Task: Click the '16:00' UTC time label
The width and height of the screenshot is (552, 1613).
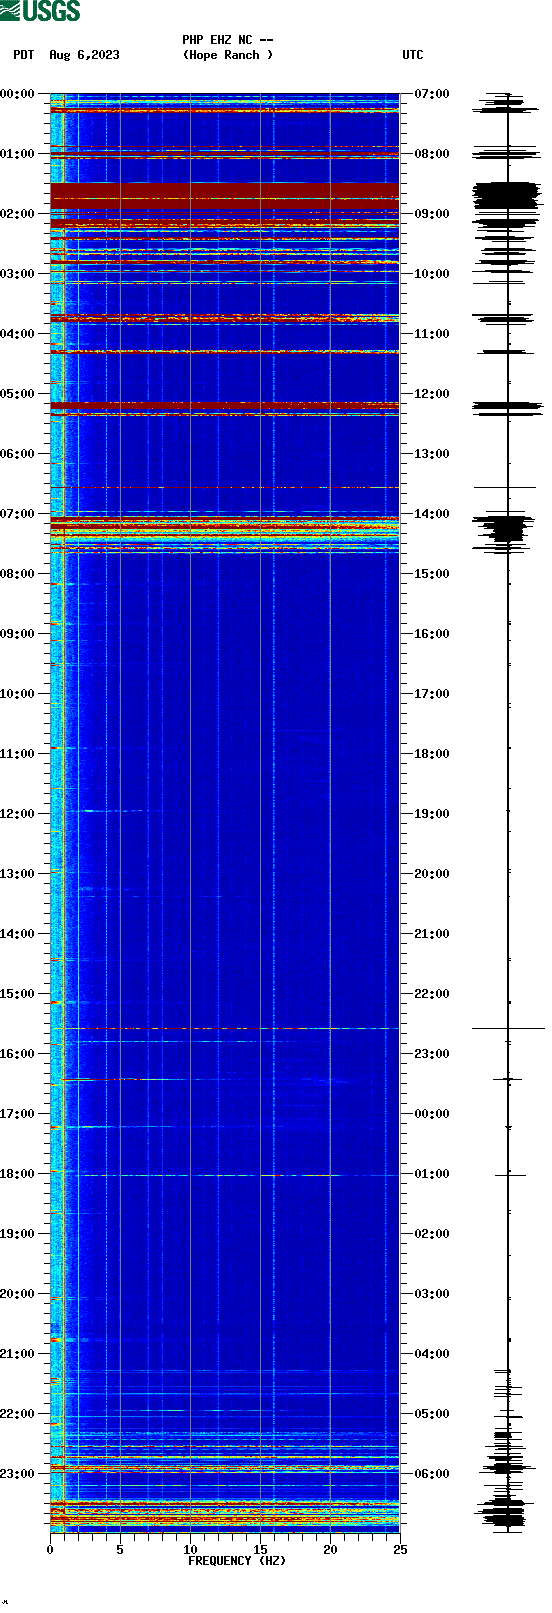Action: (432, 634)
